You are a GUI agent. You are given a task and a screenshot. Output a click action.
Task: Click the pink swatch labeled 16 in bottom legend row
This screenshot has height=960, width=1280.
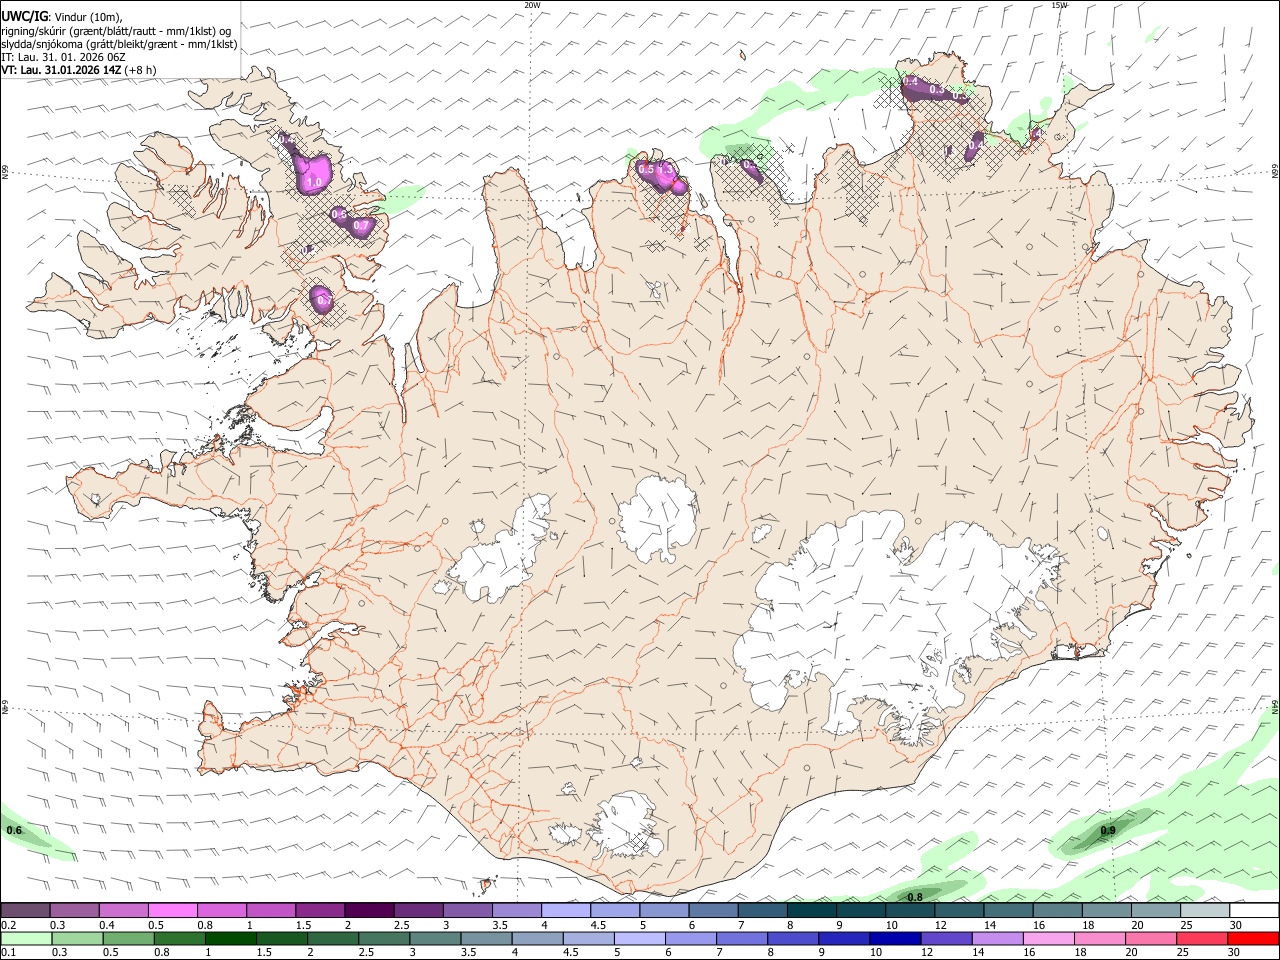1048,939
